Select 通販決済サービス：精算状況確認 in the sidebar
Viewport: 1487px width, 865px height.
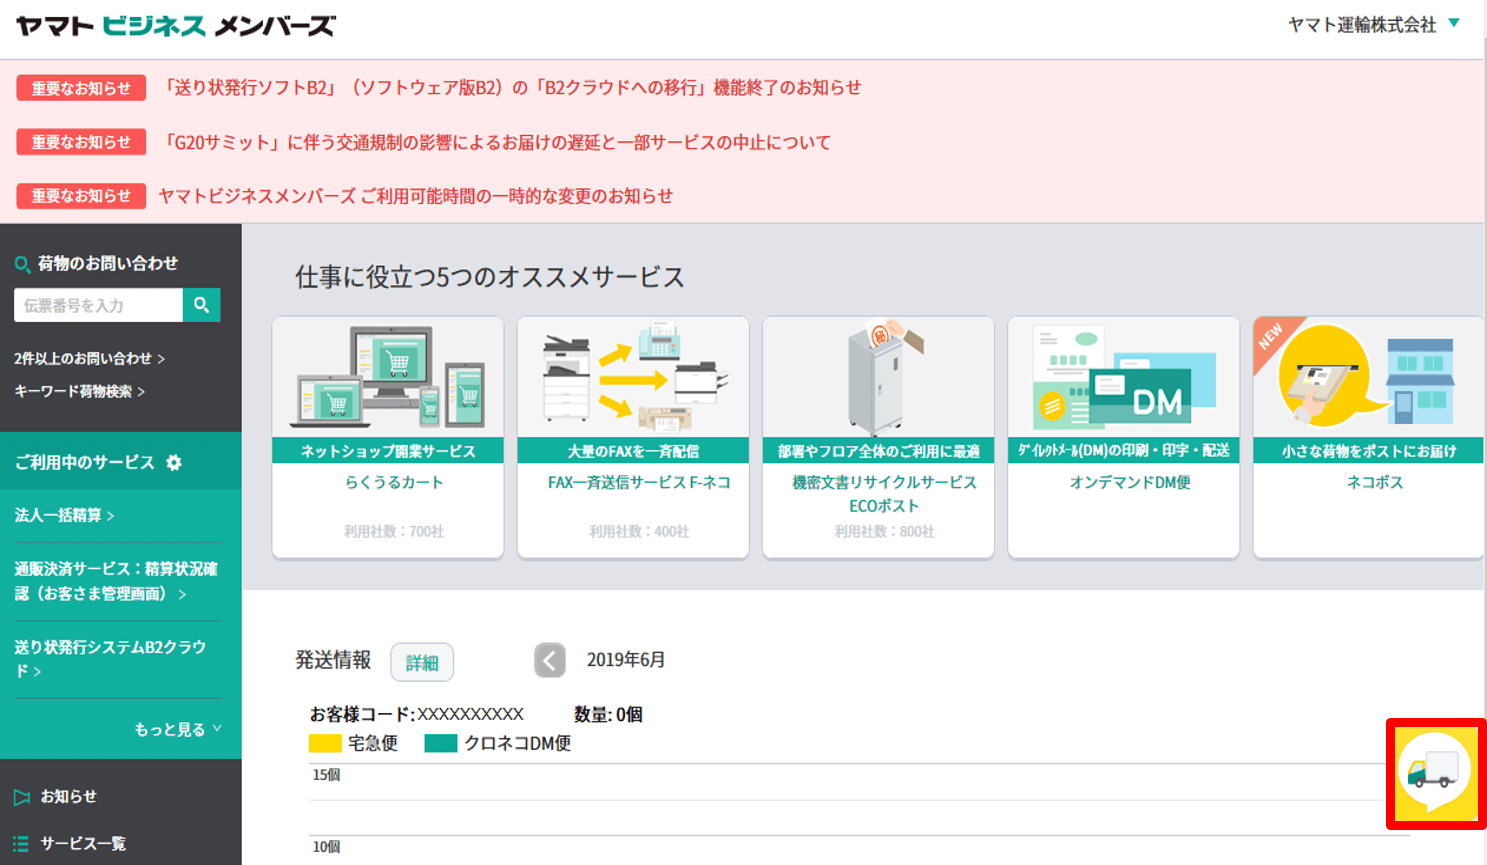(x=116, y=581)
